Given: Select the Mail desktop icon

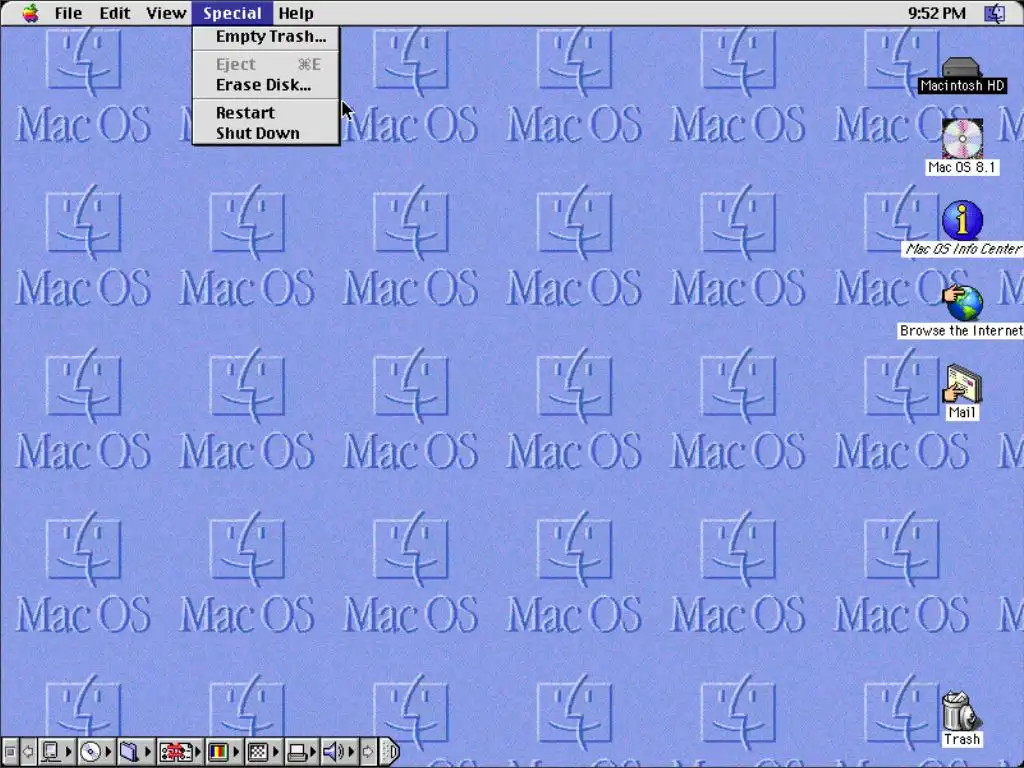Looking at the screenshot, I should 962,392.
